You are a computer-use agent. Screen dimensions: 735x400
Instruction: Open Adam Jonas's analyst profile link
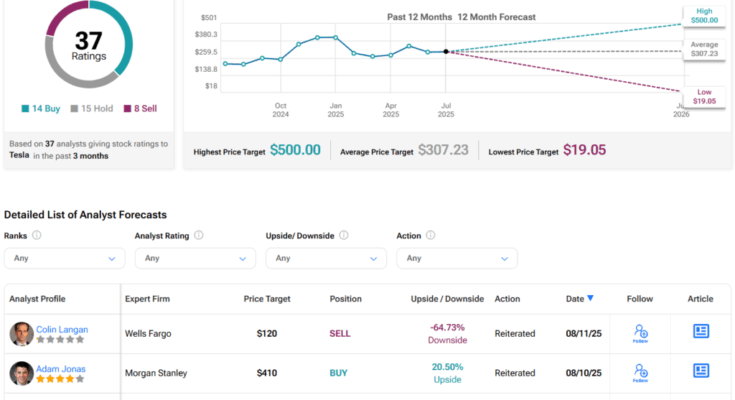pos(61,369)
